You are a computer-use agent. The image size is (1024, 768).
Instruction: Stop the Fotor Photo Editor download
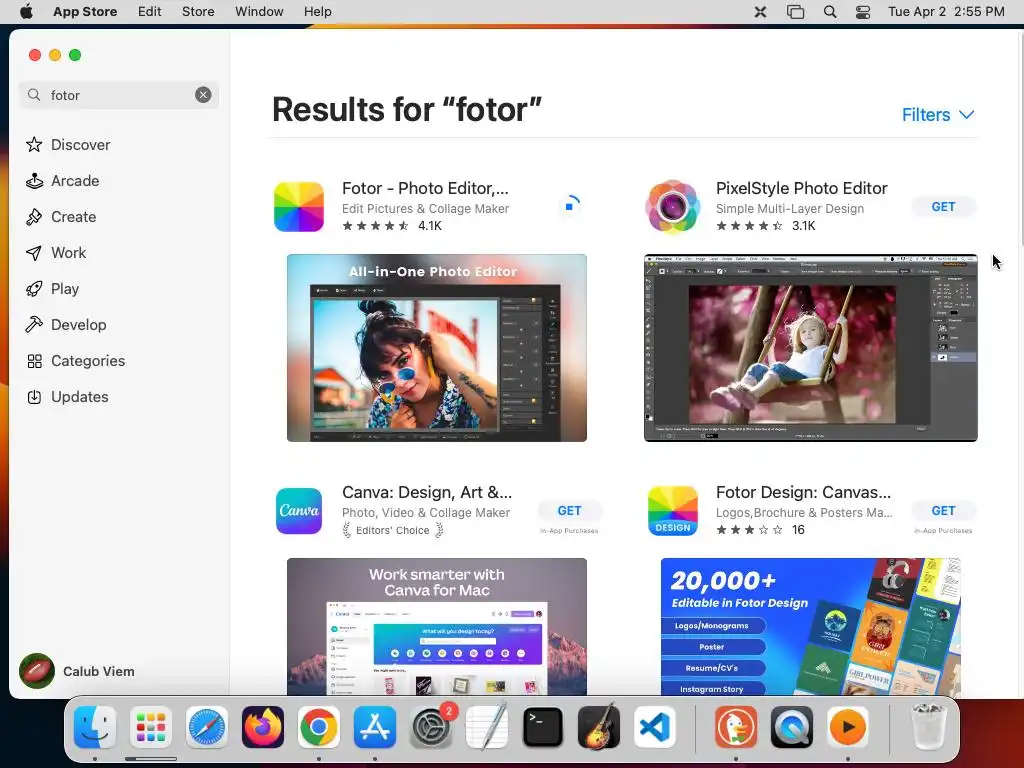pyautogui.click(x=569, y=206)
